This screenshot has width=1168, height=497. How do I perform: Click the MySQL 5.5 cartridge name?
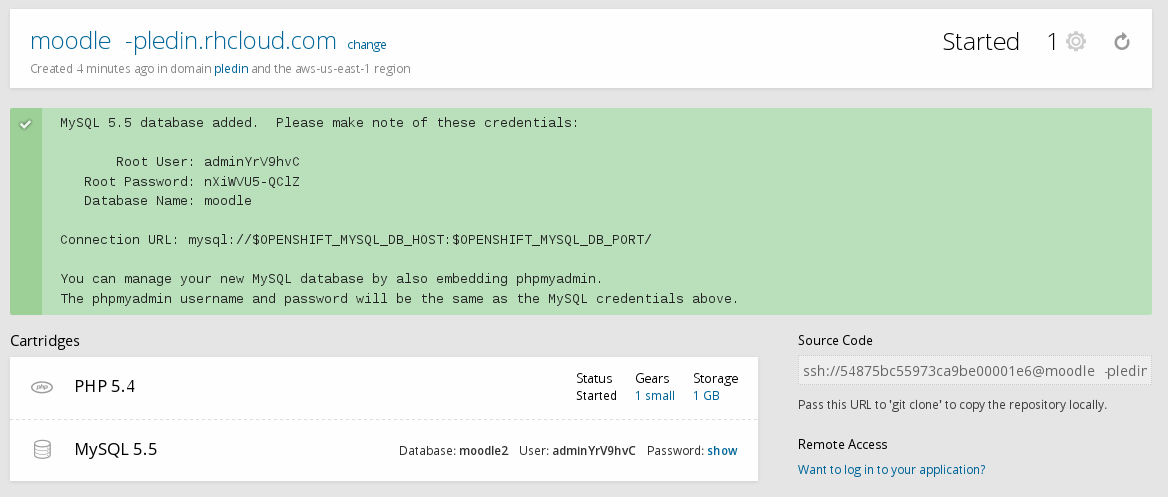[x=116, y=449]
